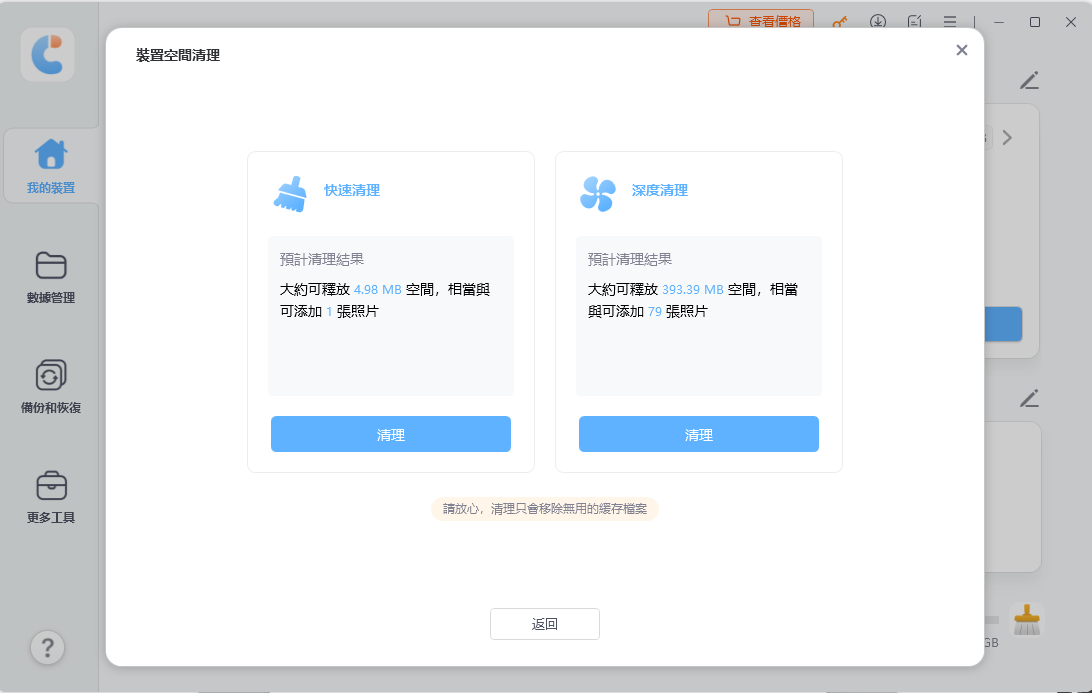Click the help question mark icon
The image size is (1092, 693).
point(47,648)
